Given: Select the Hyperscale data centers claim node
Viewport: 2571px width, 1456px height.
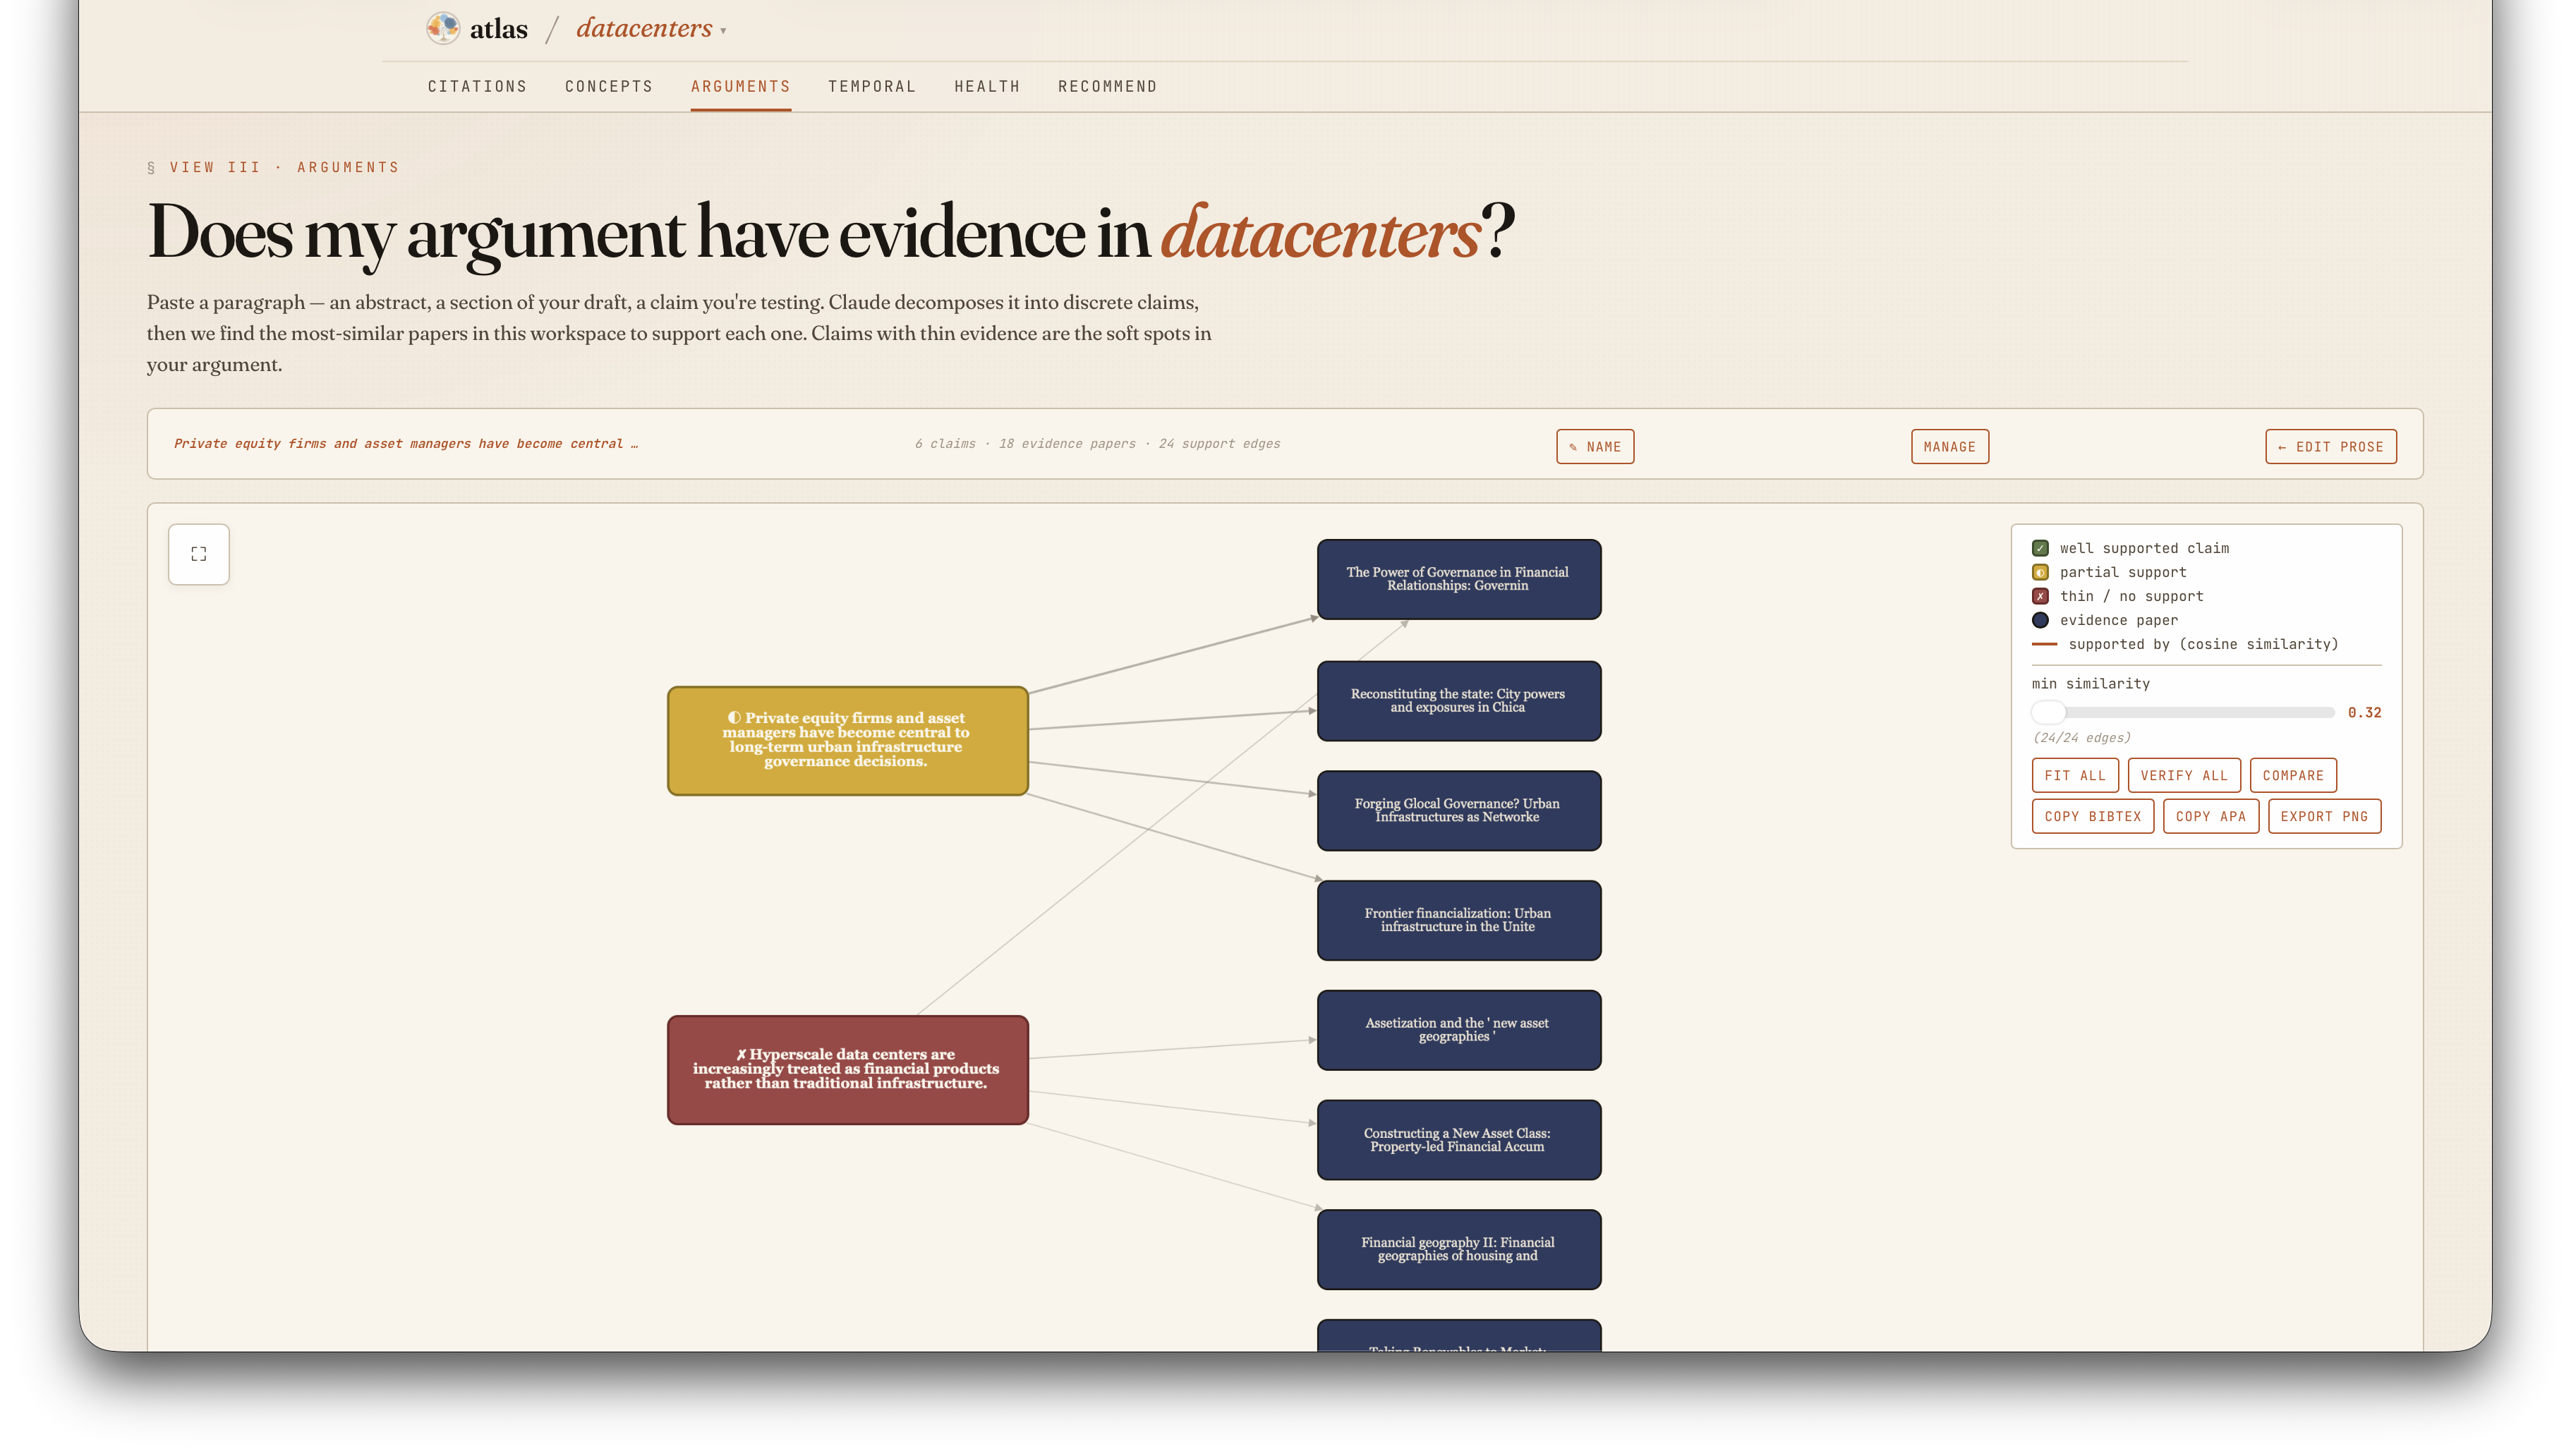Looking at the screenshot, I should point(847,1069).
